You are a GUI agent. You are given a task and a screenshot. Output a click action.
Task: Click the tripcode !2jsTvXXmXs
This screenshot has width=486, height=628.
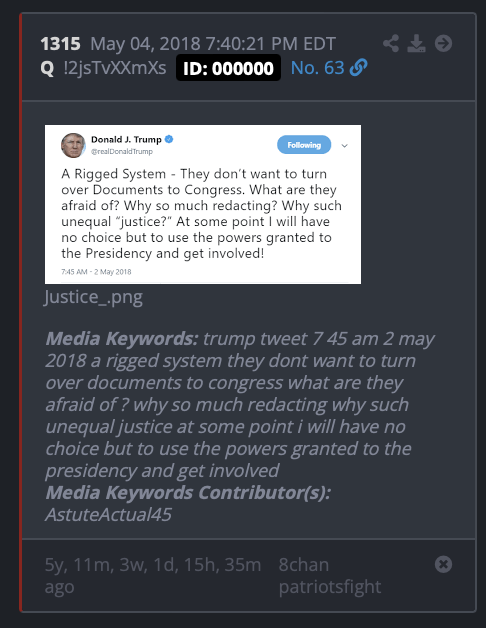click(115, 68)
